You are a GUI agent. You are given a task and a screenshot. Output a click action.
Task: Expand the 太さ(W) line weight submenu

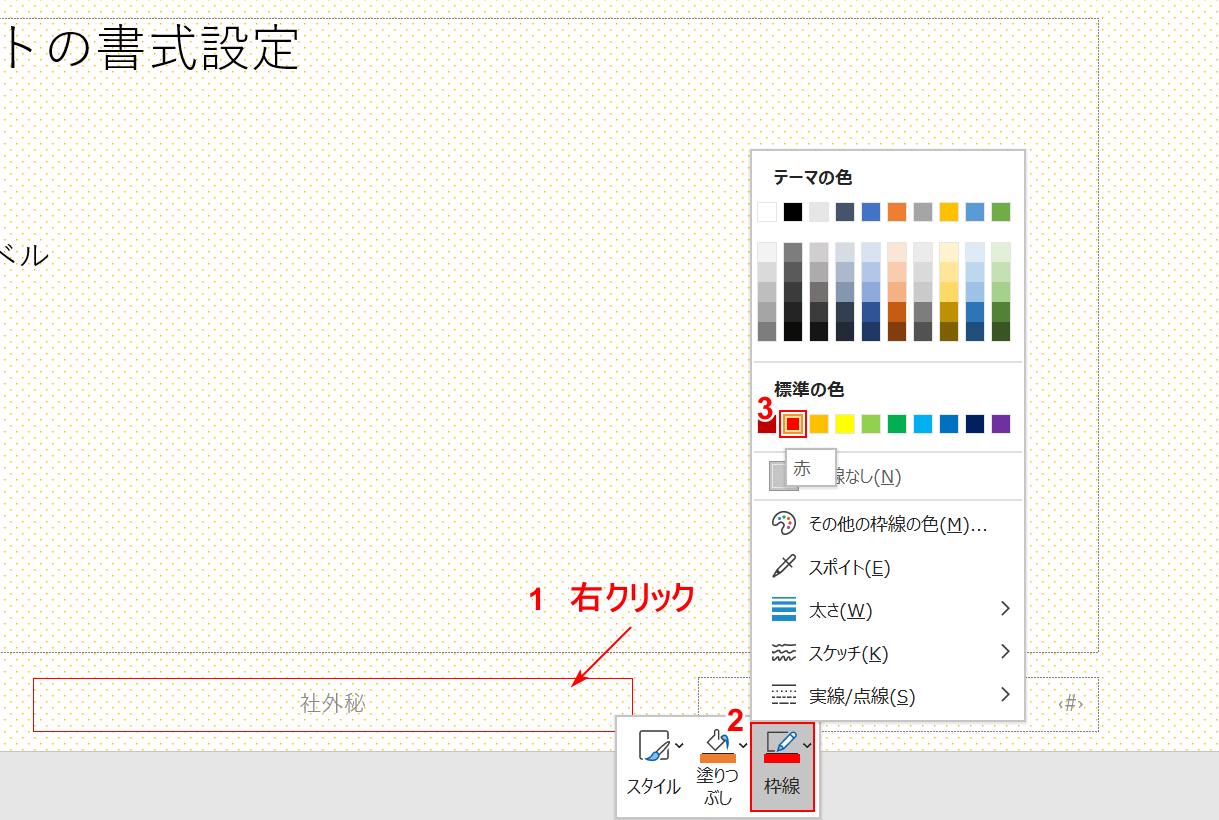point(890,609)
